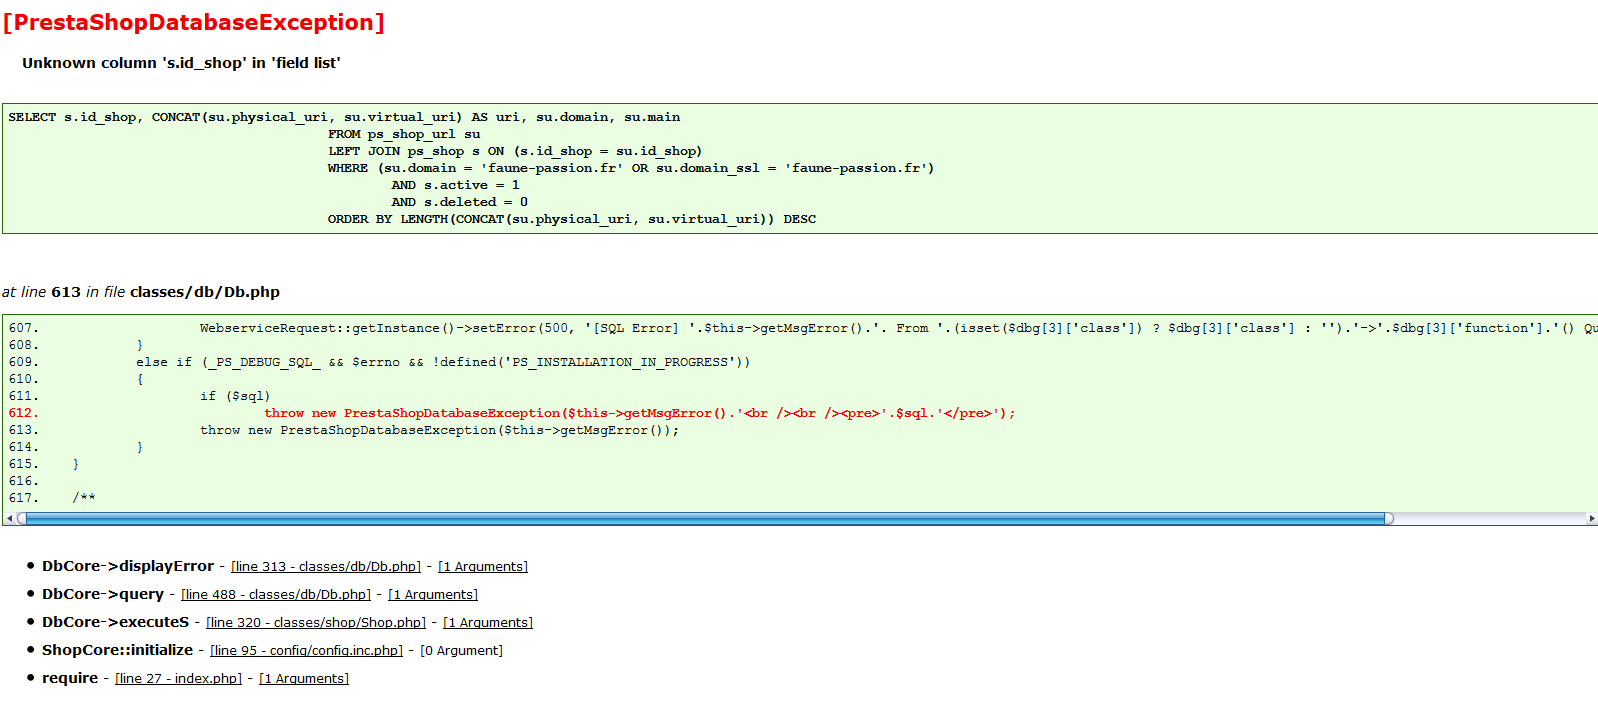1598x722 pixels.
Task: Click the line 613 'throw new PrestaShopDatabaseException($this->getMsgError());' code
Action: click(x=440, y=430)
